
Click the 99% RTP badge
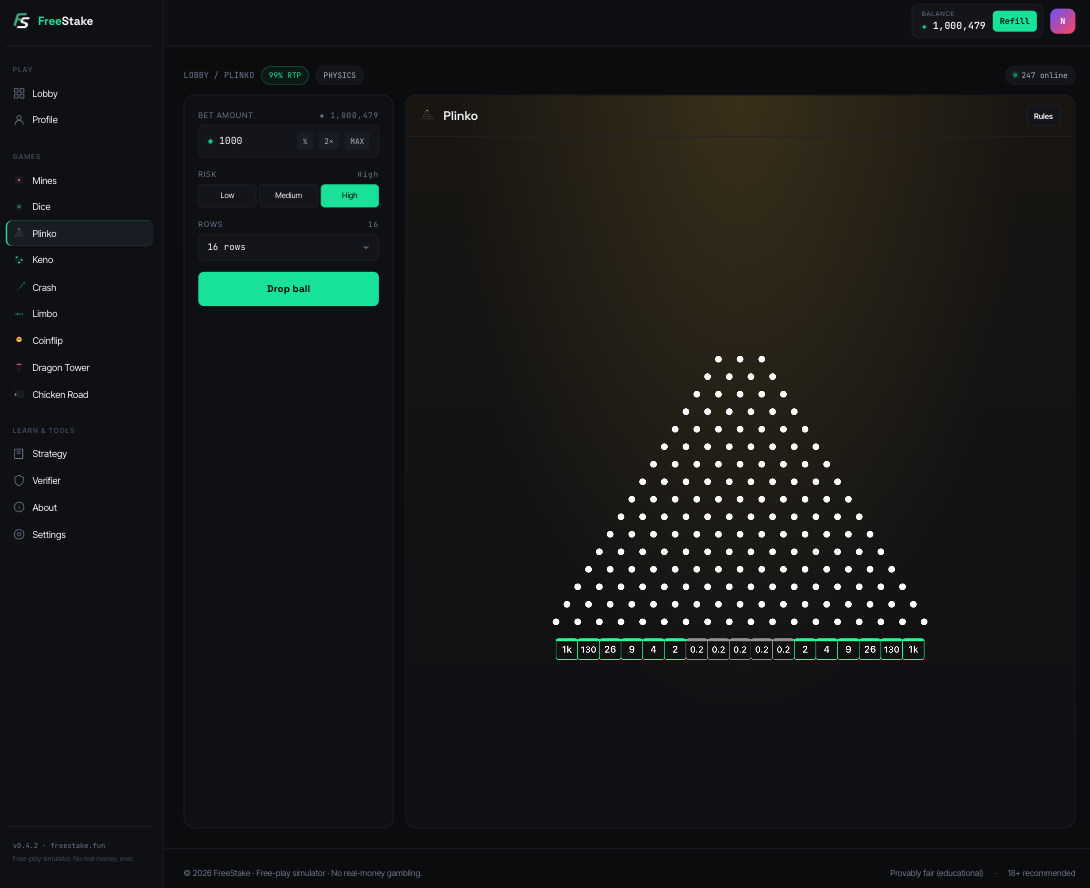(285, 75)
